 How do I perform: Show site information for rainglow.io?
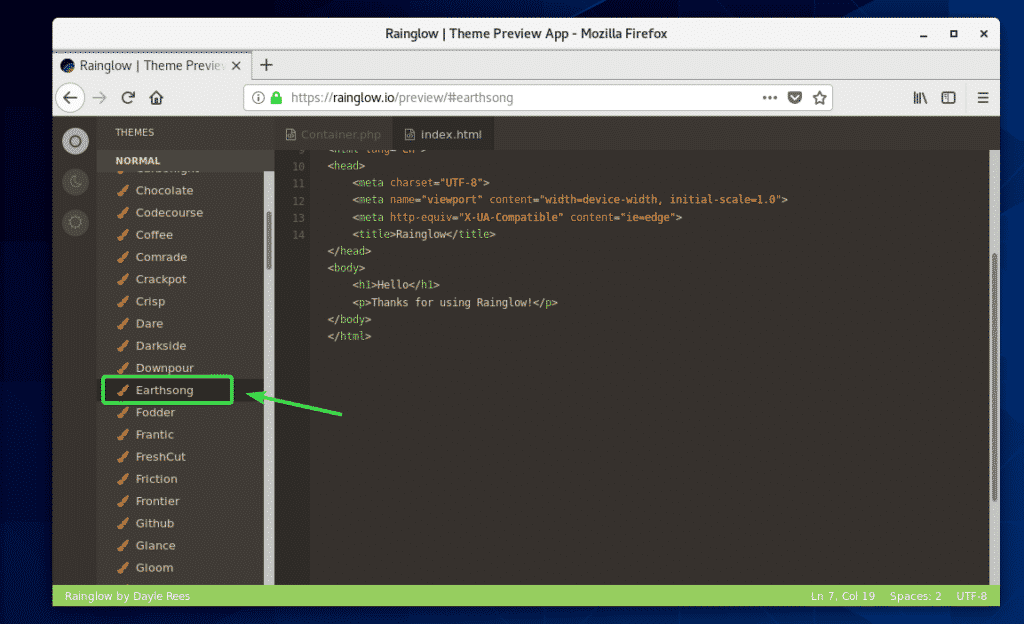pos(259,98)
